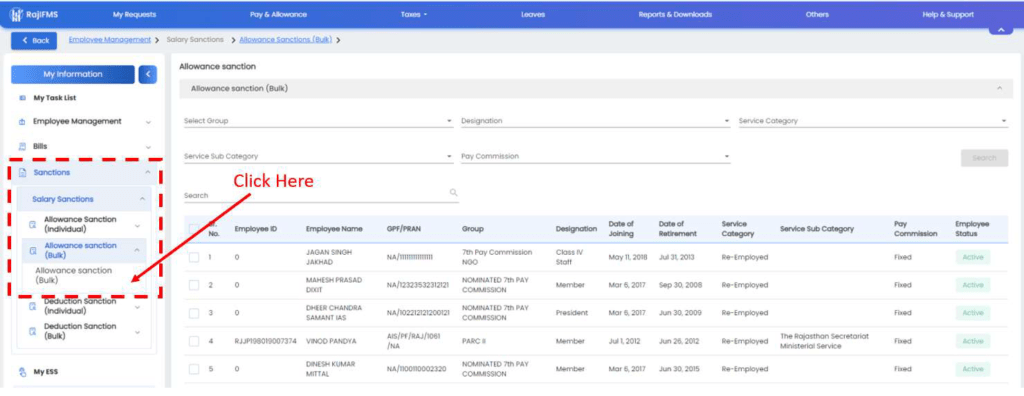This screenshot has height=396, width=1024.
Task: Click Active status badge for Jagan Singh Jakhad
Action: point(972,257)
